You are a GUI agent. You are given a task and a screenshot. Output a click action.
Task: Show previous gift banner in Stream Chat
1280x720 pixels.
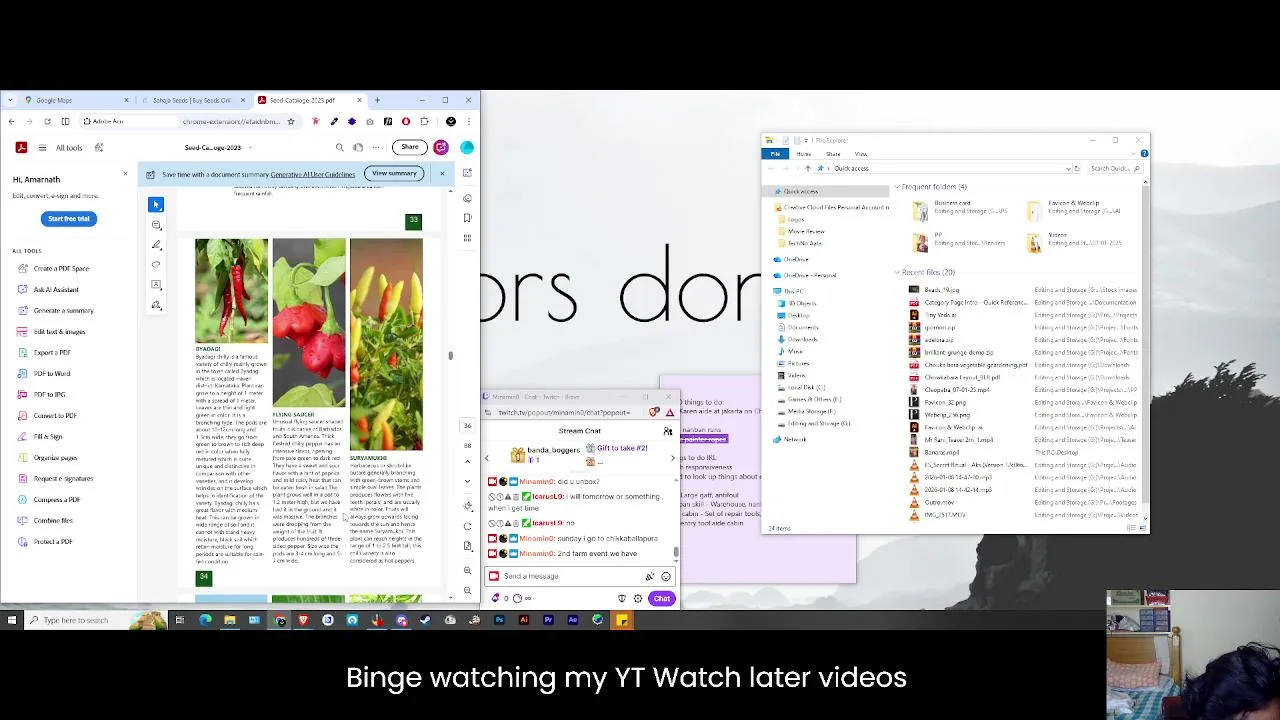488,458
